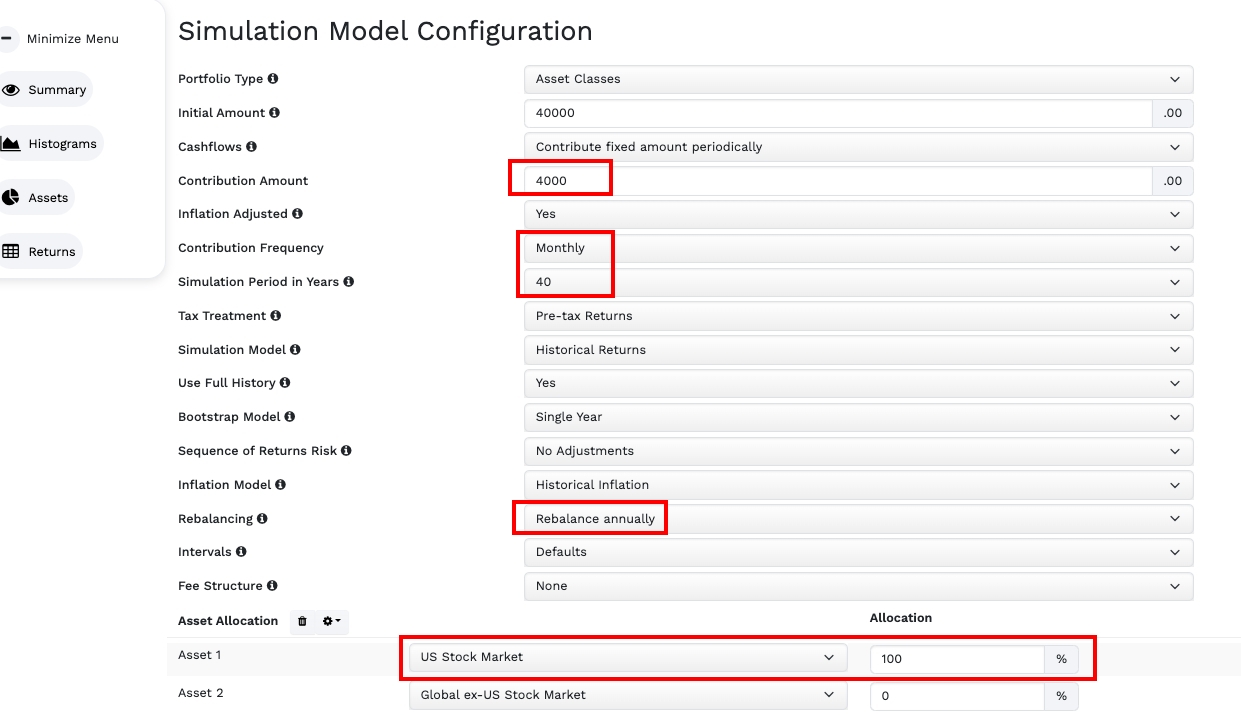This screenshot has width=1241, height=715.
Task: Click the info icon beside Fee Structure
Action: coord(272,586)
